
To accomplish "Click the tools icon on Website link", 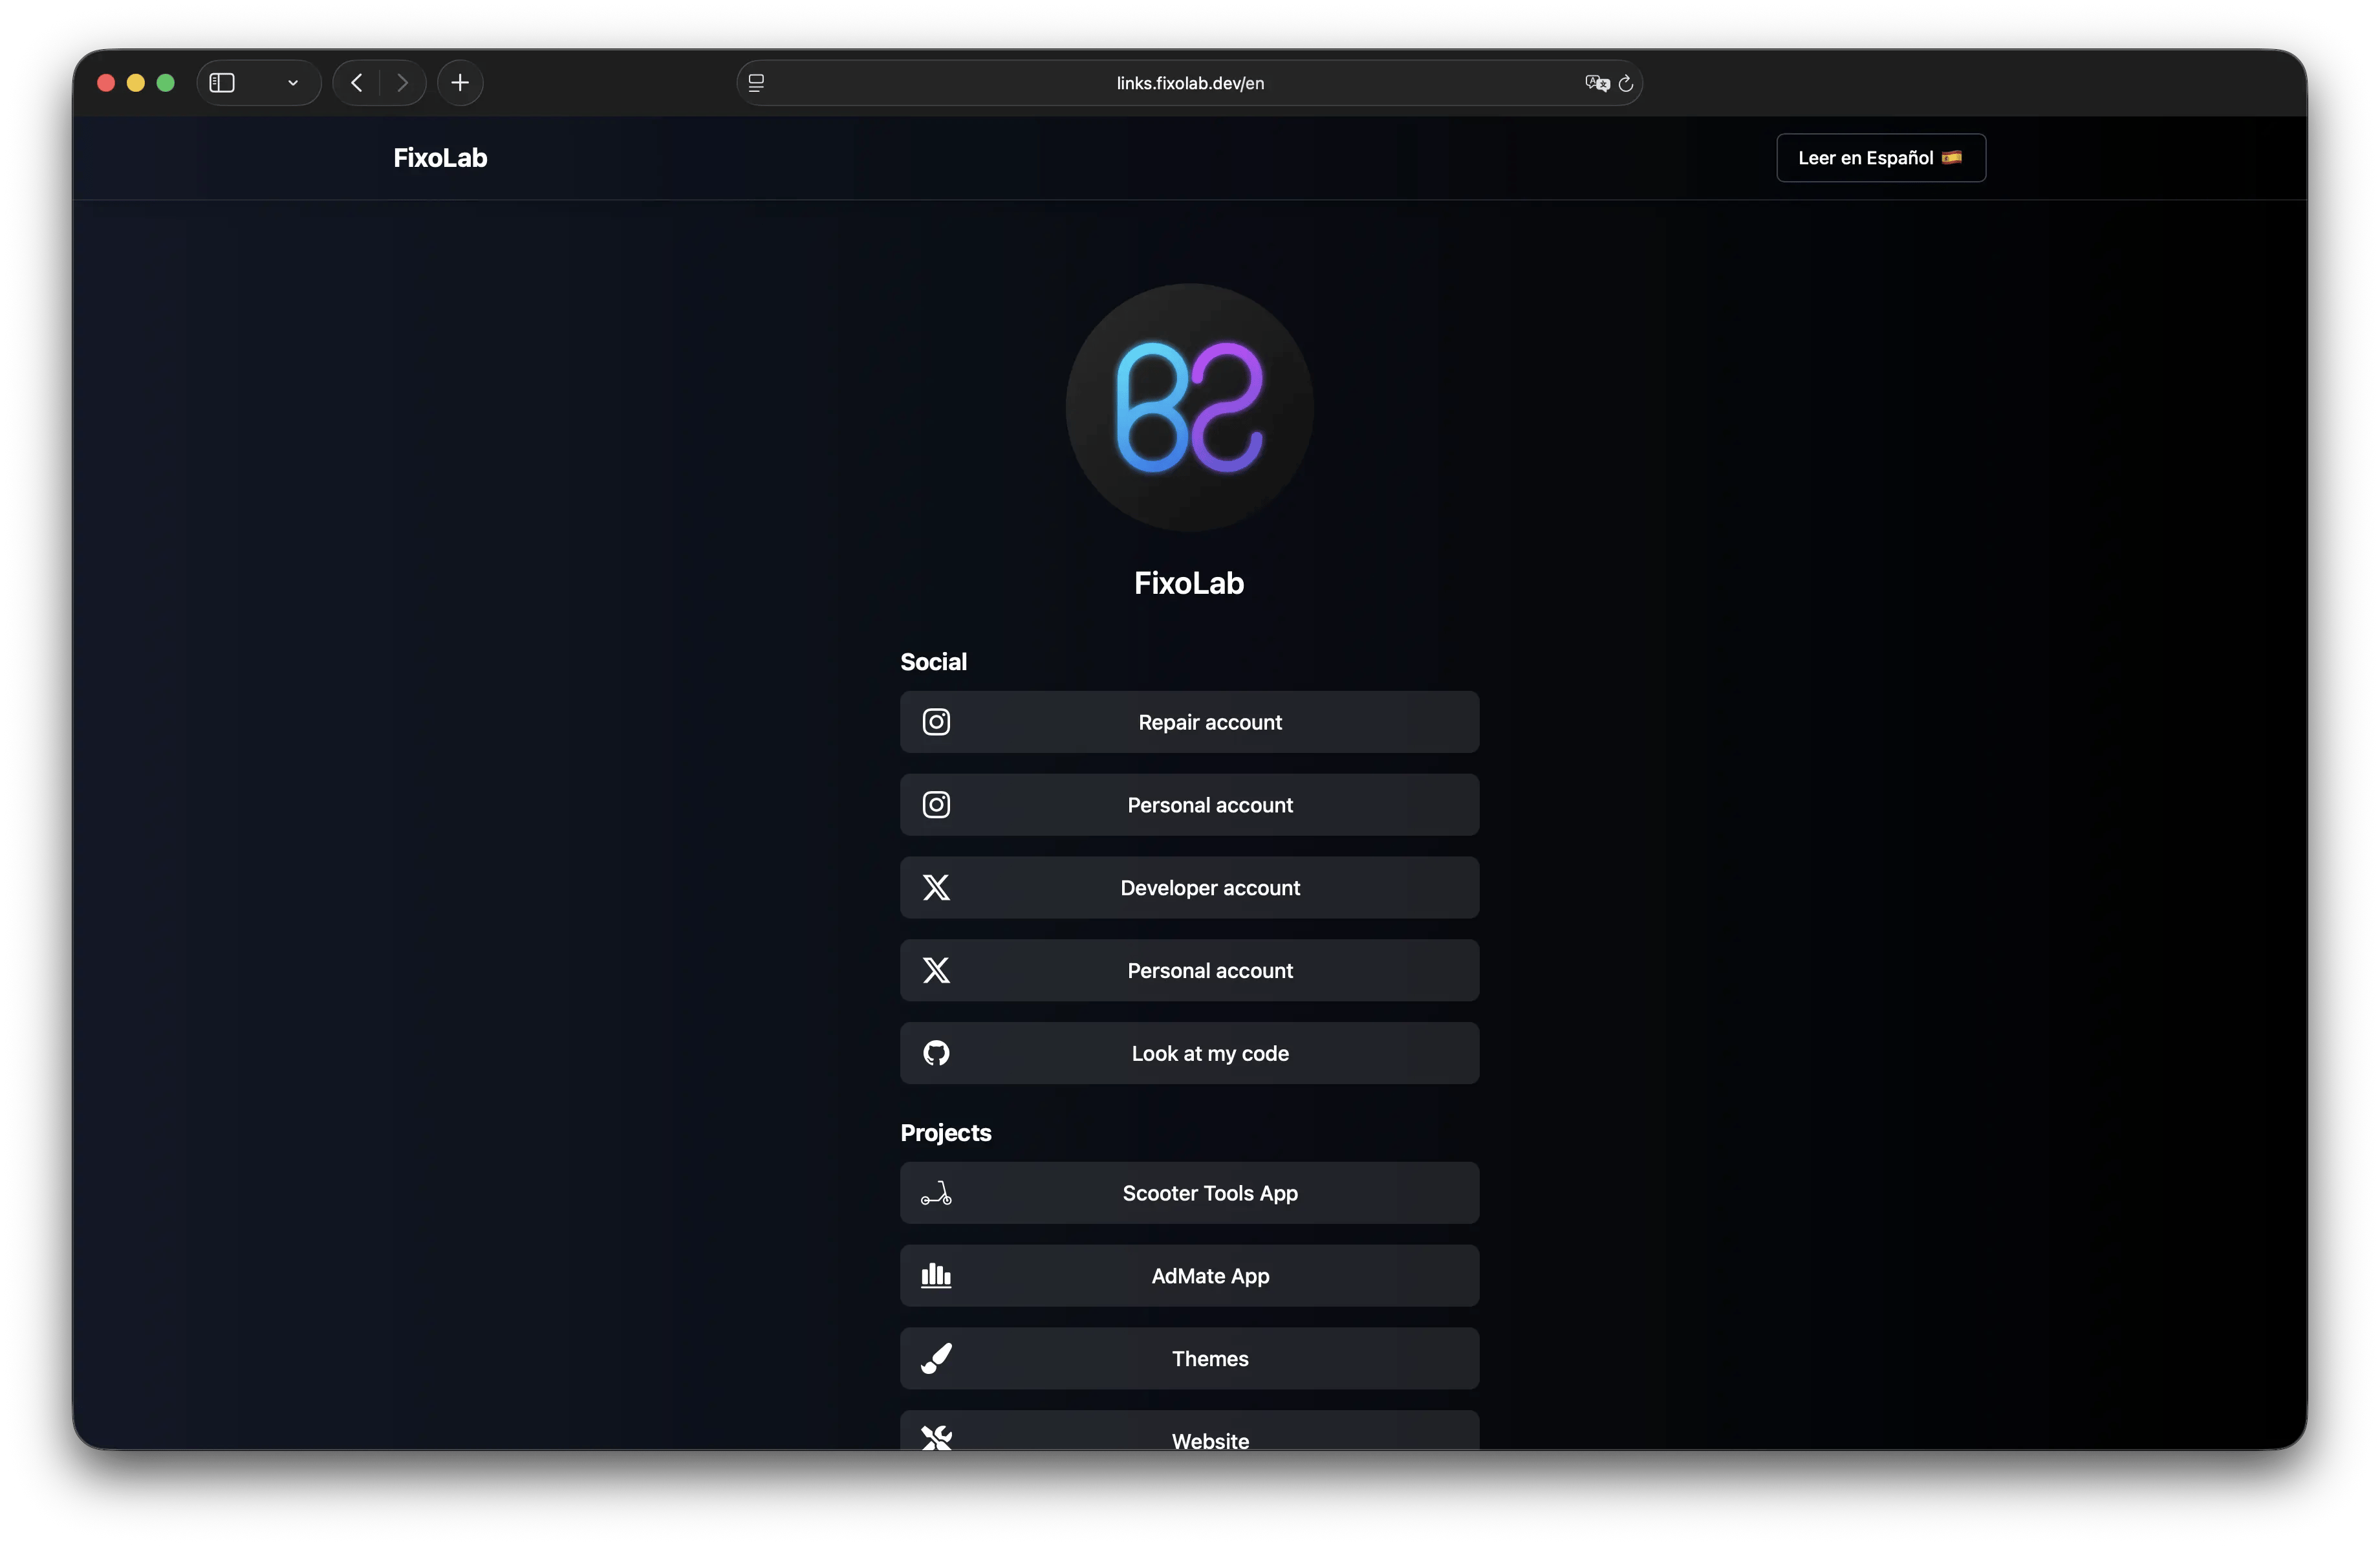I will point(936,1438).
